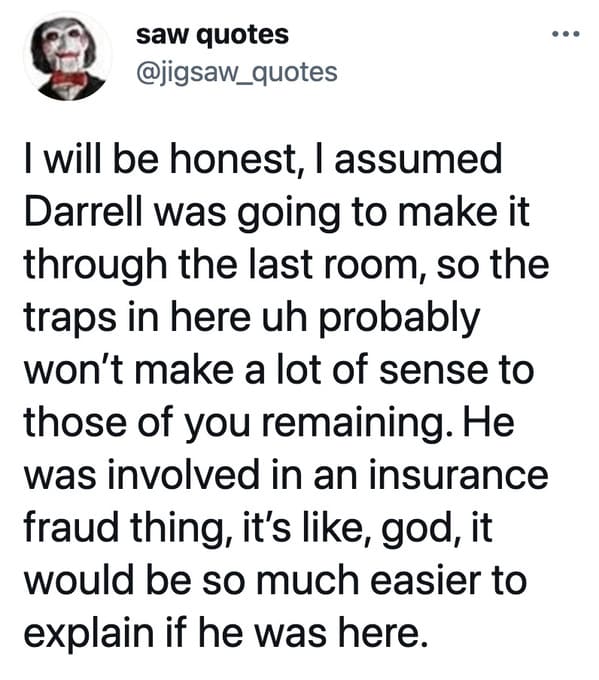Image resolution: width=599 pixels, height=680 pixels.
Task: Click the word 'probably' in the tweet
Action: tap(399, 317)
